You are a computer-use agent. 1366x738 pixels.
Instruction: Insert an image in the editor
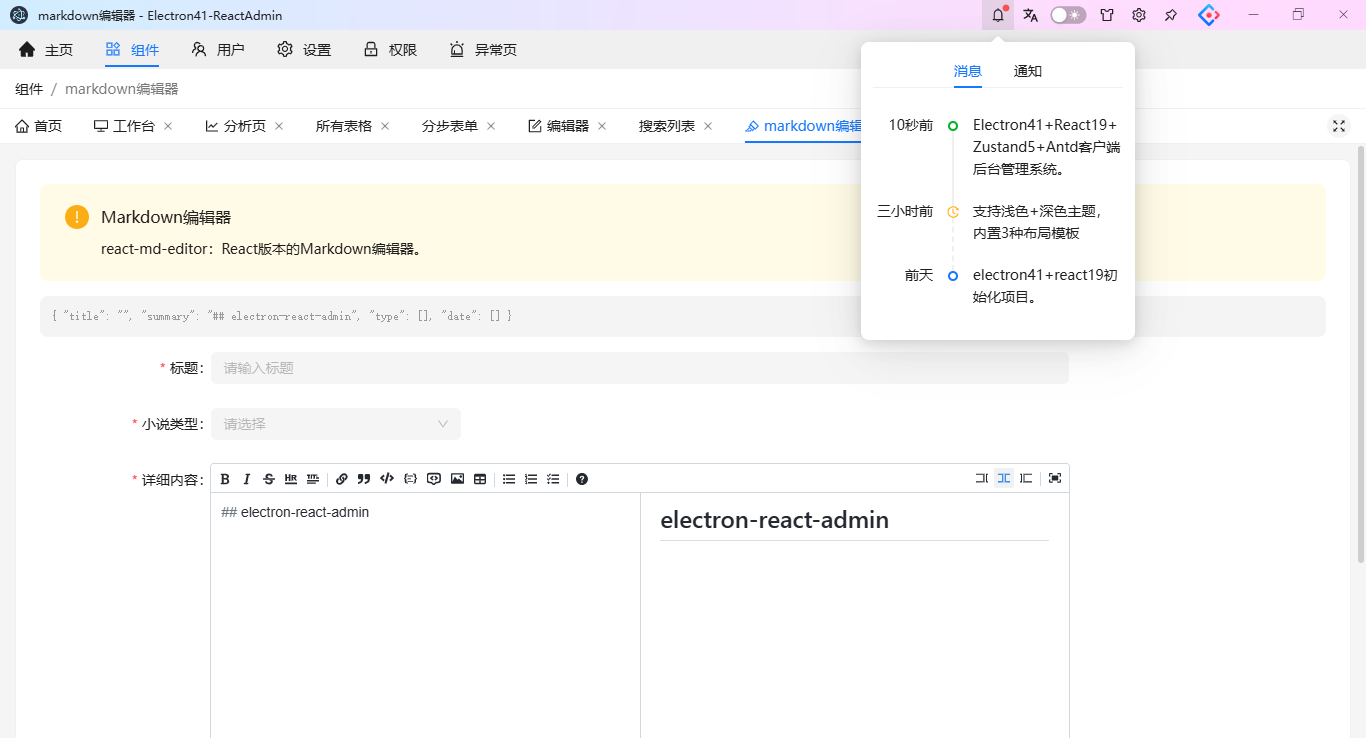(457, 479)
